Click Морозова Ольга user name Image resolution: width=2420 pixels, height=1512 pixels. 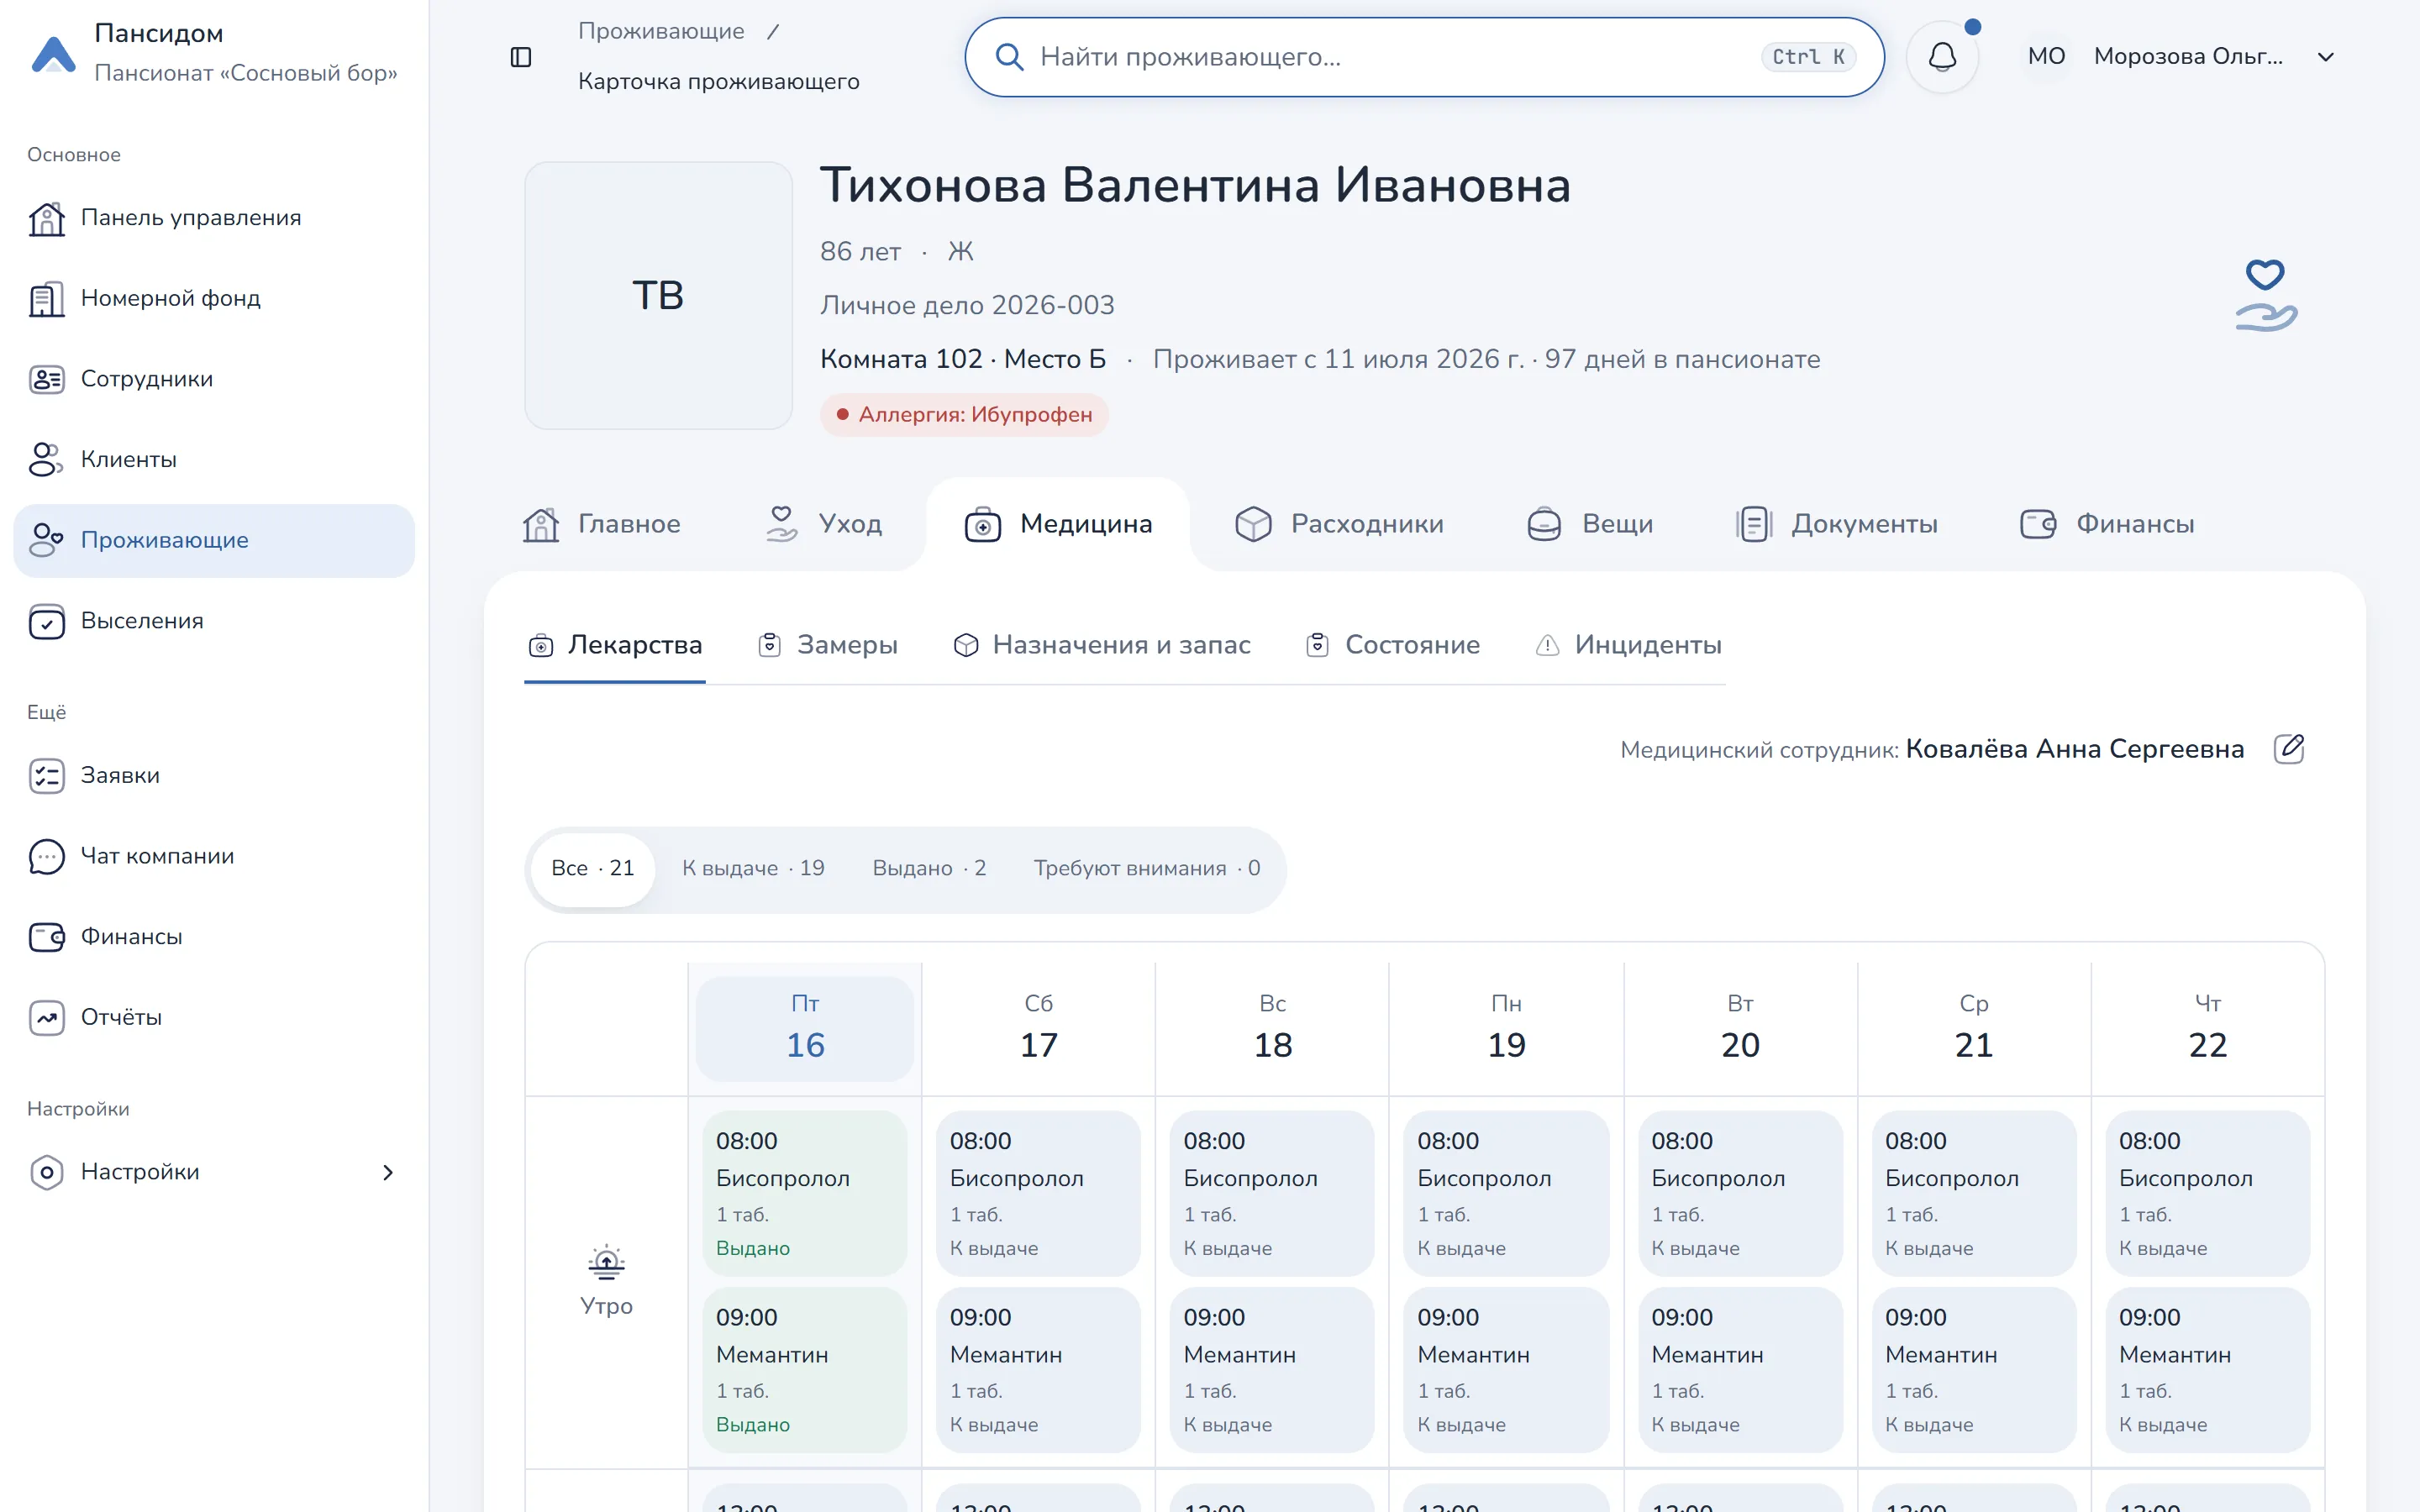coord(2188,57)
